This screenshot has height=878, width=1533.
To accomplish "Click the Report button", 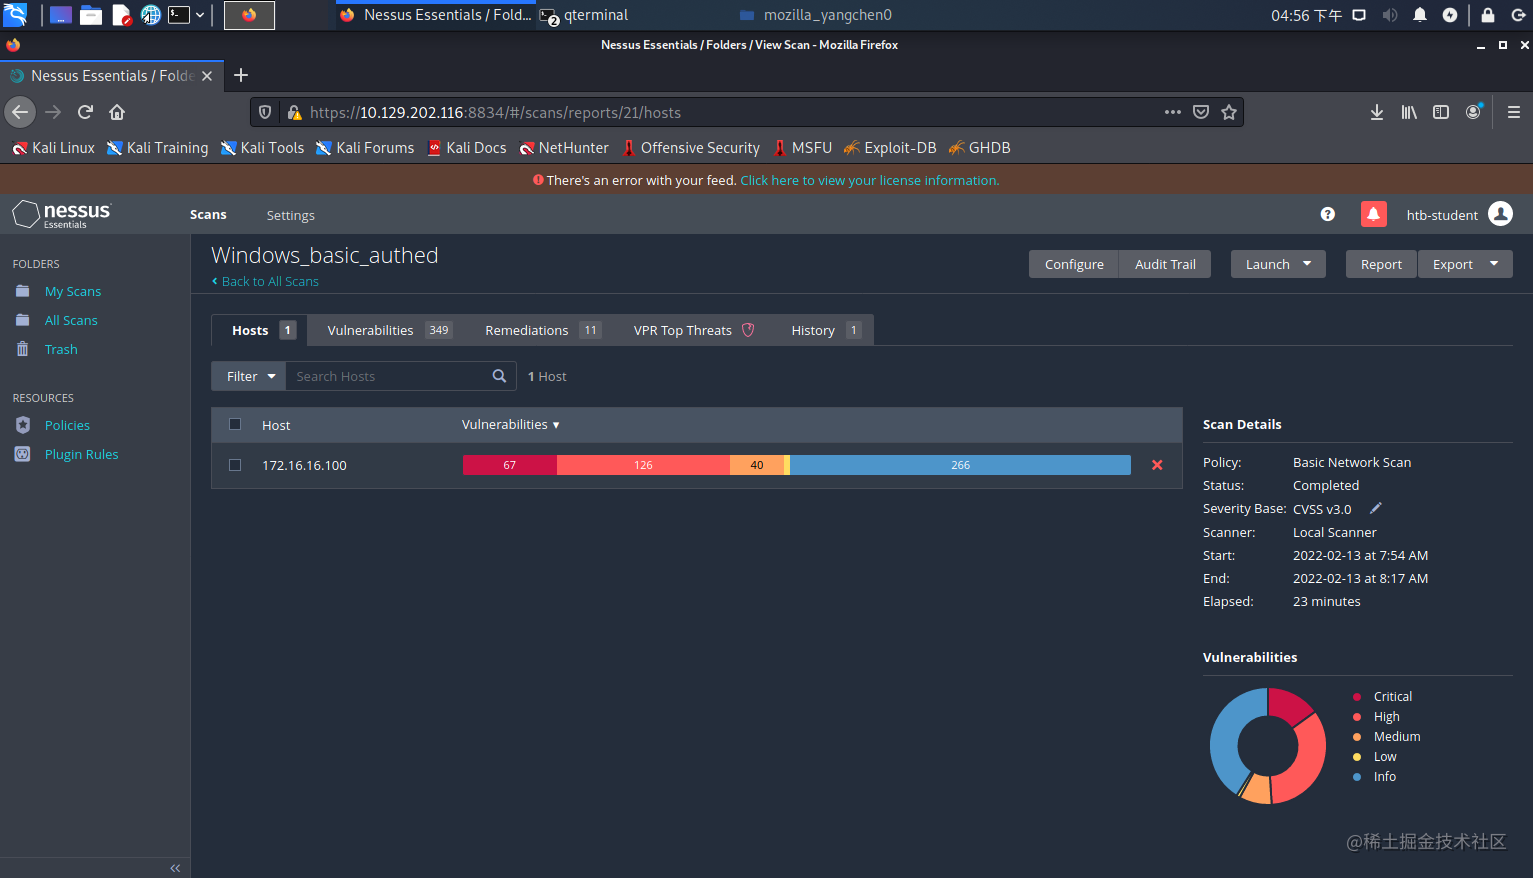I will click(1381, 264).
